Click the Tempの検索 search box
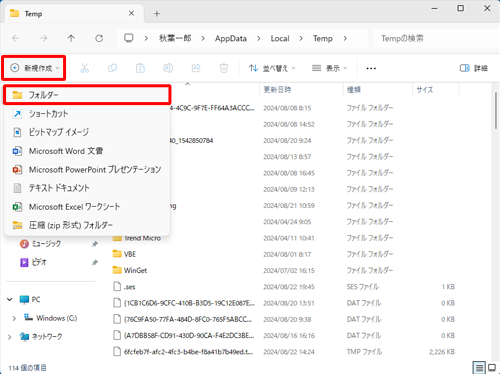Viewport: 500px width, 374px height. click(435, 39)
